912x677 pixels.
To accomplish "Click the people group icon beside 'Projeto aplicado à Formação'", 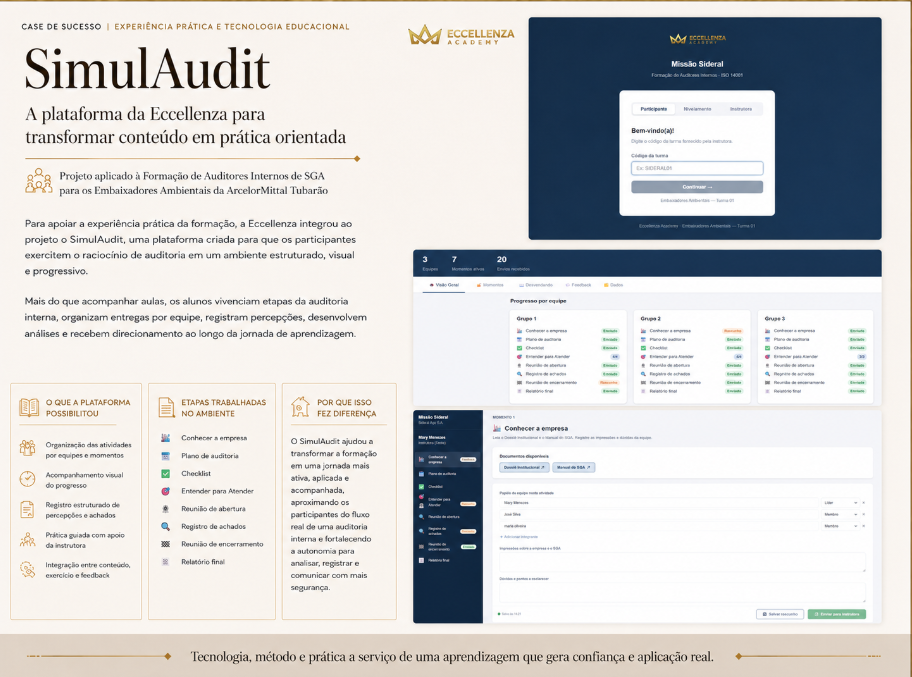I will point(38,180).
